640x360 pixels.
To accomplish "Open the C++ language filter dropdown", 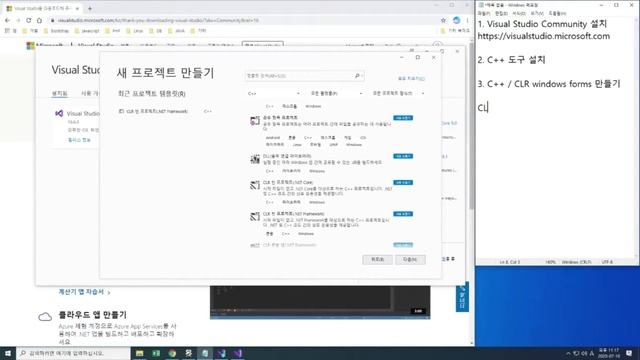I will [x=273, y=93].
